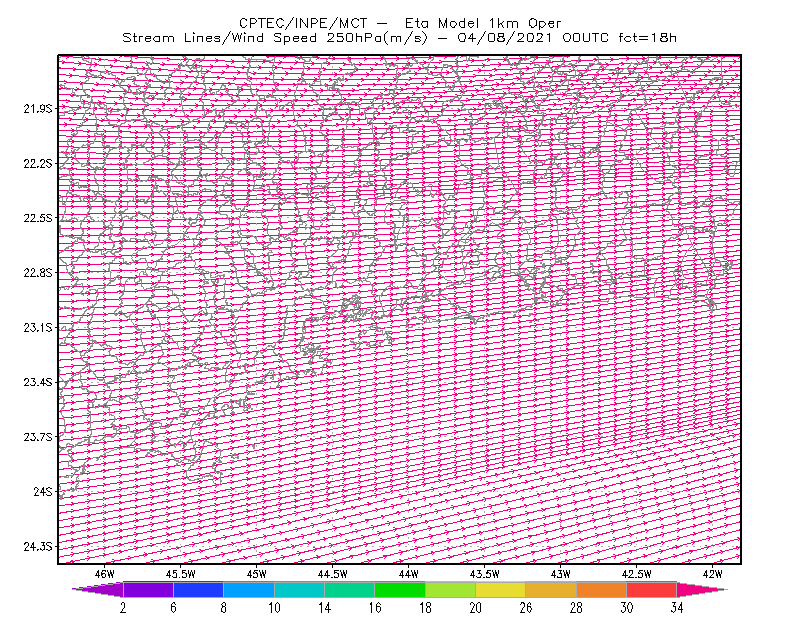Click the 21.9S latitude axis label
800x618 pixels.
[38, 108]
